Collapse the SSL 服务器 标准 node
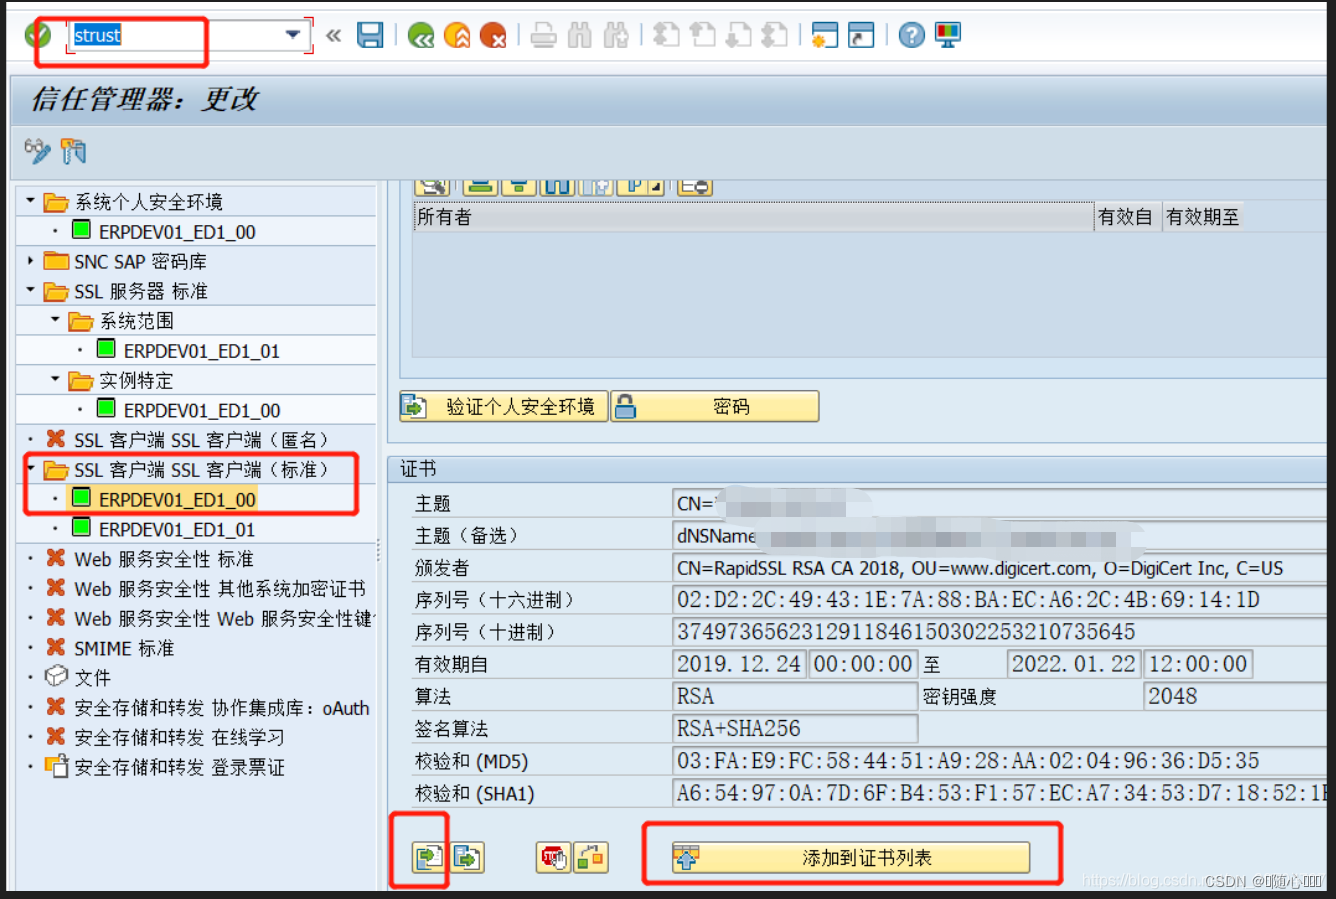The image size is (1336, 899). coord(30,291)
